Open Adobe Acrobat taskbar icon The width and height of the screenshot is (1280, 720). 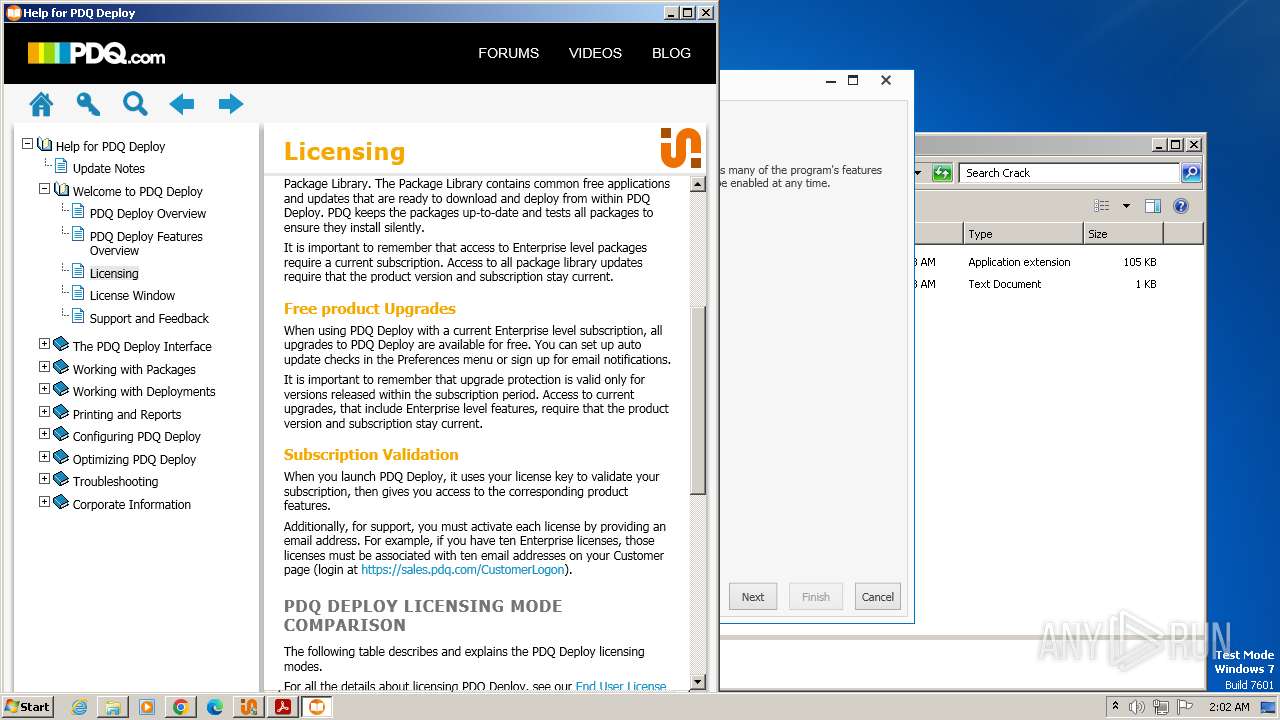click(x=283, y=707)
